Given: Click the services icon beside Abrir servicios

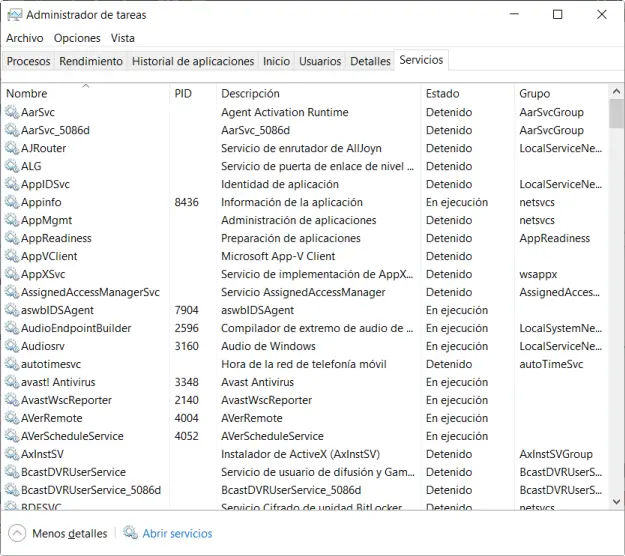Looking at the screenshot, I should 131,533.
